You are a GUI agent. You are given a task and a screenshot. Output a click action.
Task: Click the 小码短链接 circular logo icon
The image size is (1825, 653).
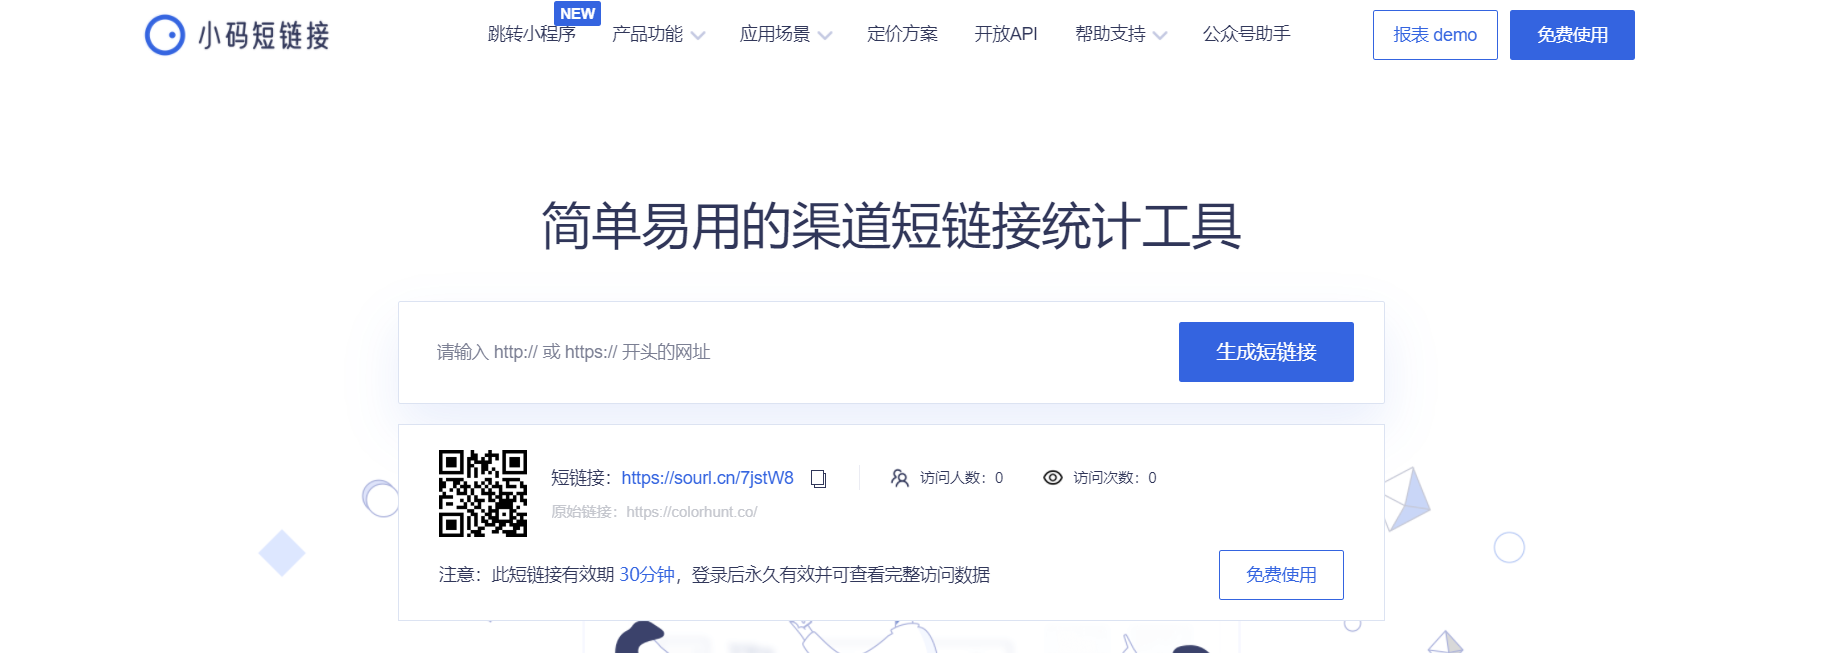tap(165, 35)
